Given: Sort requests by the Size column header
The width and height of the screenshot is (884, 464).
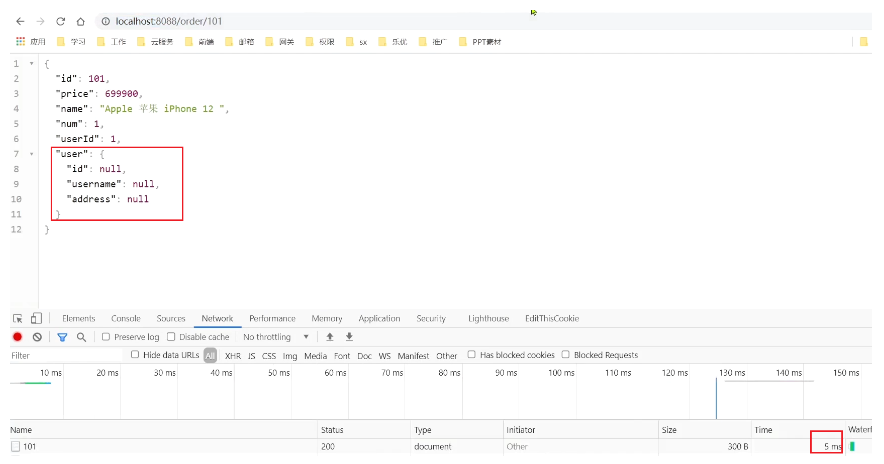Looking at the screenshot, I should click(x=705, y=430).
